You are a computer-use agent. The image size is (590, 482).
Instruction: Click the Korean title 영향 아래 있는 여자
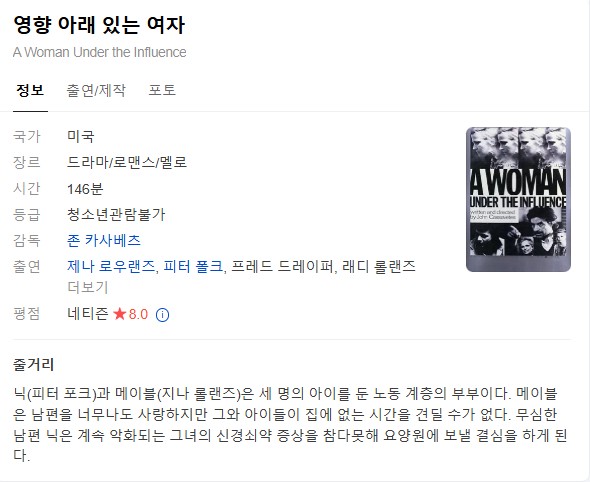tap(99, 25)
